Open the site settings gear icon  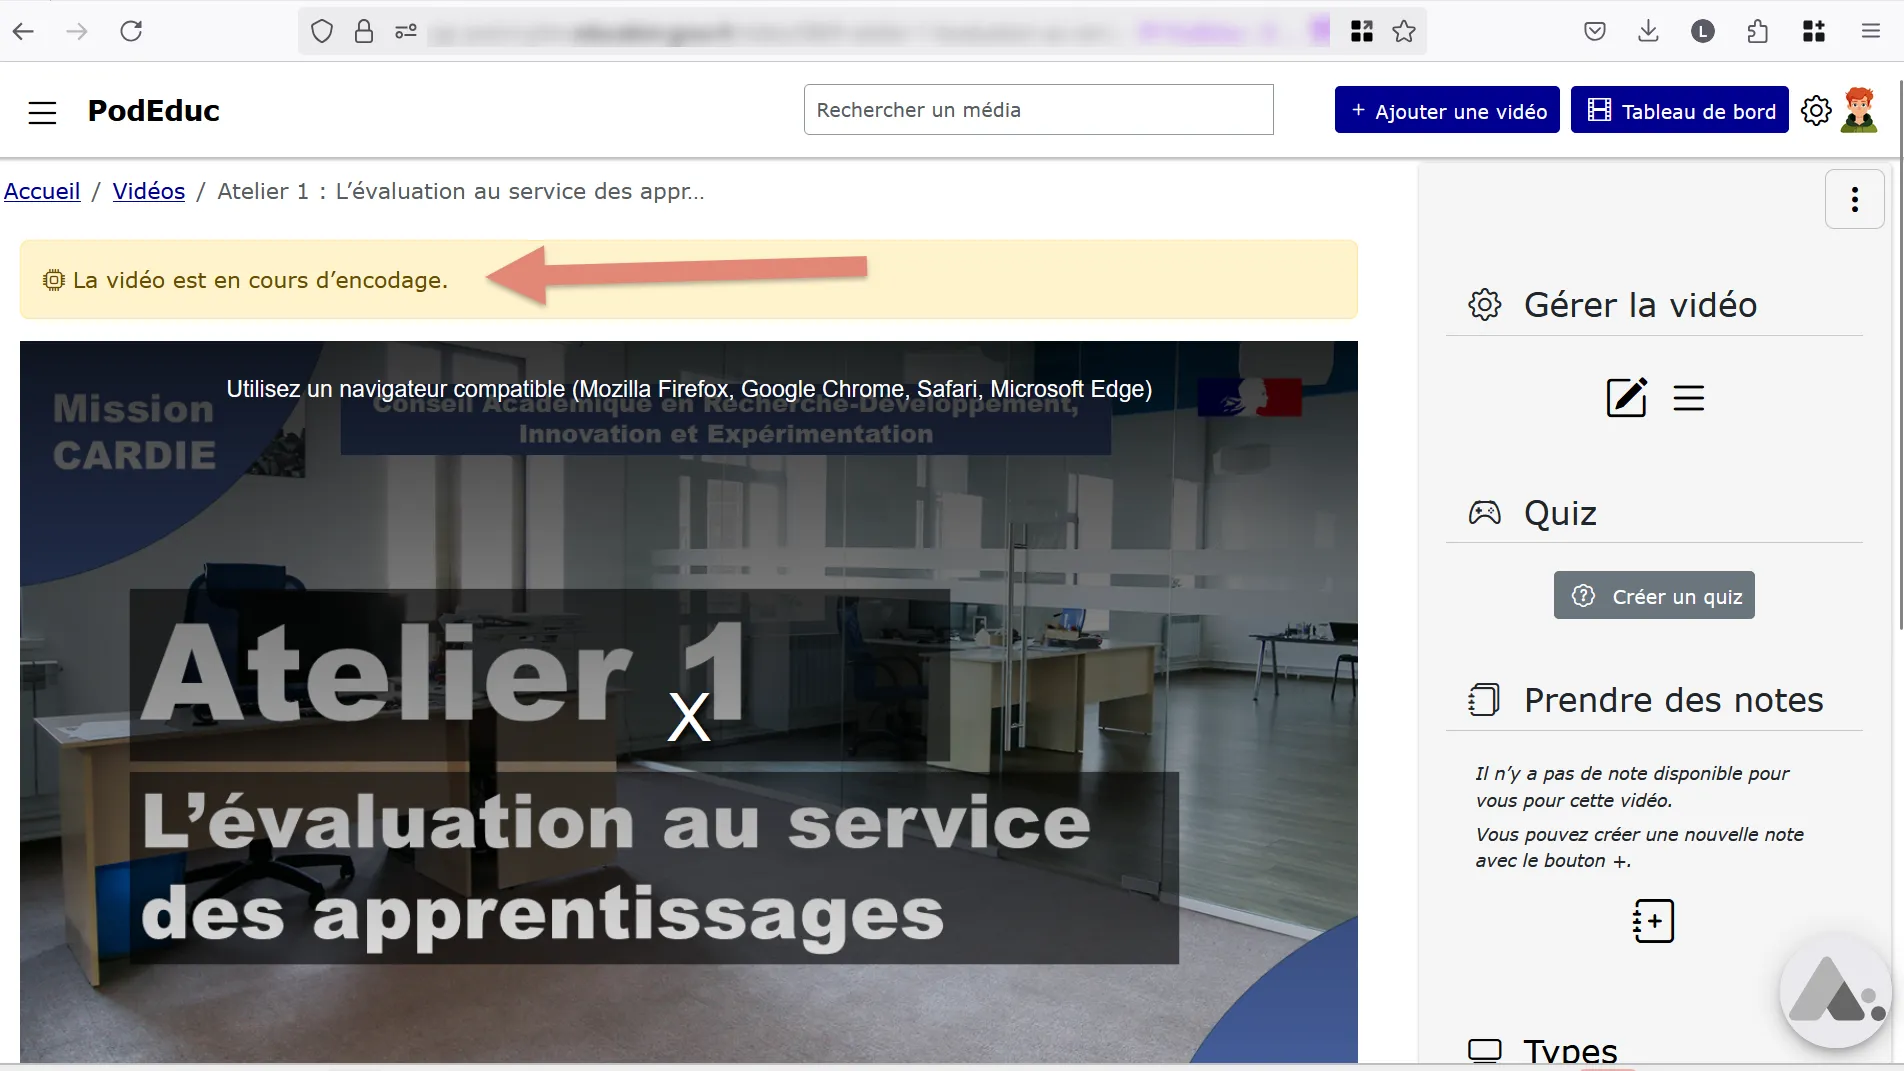(x=1816, y=110)
